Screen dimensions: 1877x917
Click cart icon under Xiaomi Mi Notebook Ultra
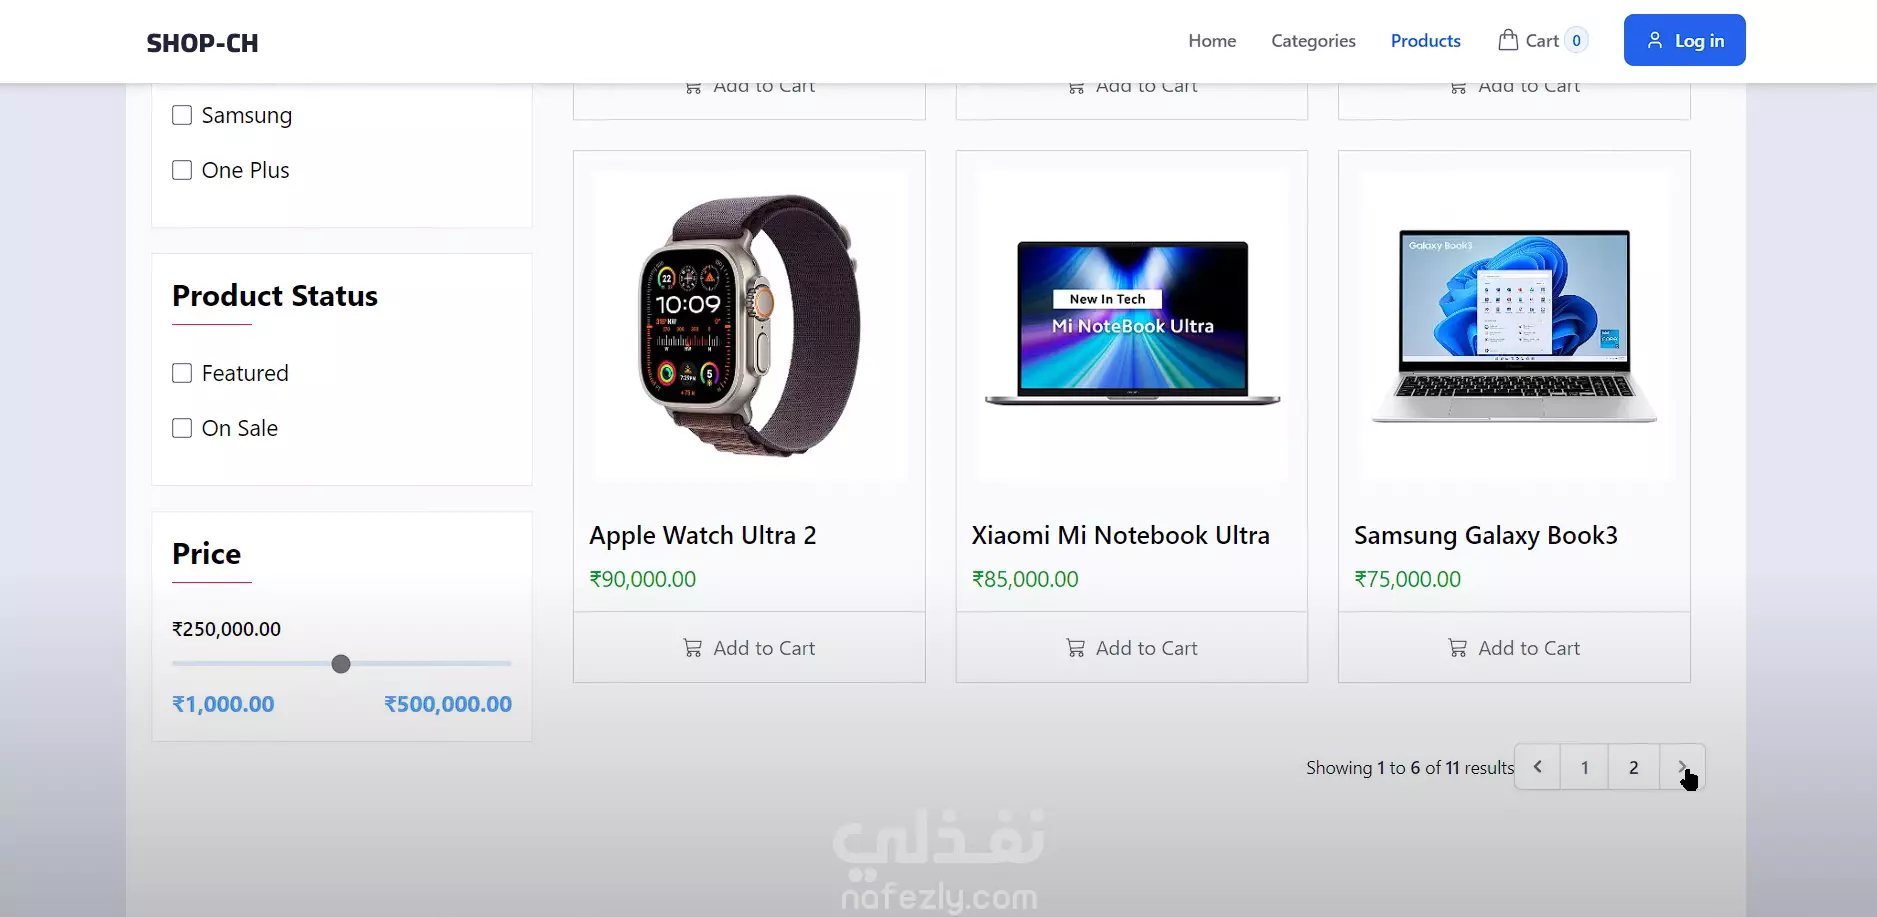tap(1075, 648)
